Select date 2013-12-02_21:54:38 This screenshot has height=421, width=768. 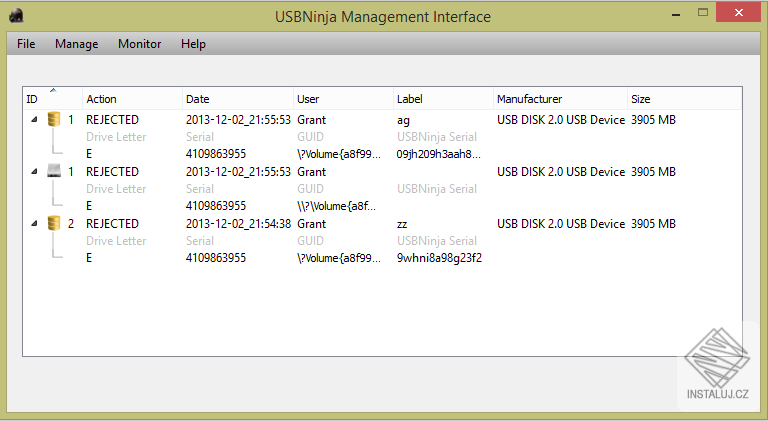pos(238,224)
